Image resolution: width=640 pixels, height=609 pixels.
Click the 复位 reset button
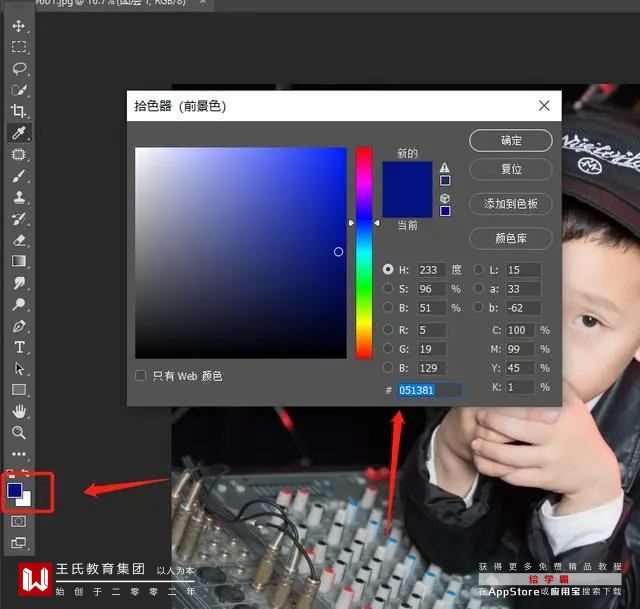click(x=511, y=169)
